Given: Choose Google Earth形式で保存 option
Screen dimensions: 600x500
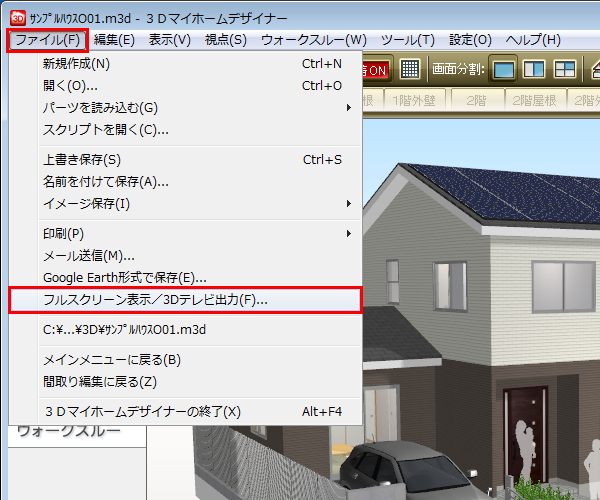Looking at the screenshot, I should click(125, 278).
